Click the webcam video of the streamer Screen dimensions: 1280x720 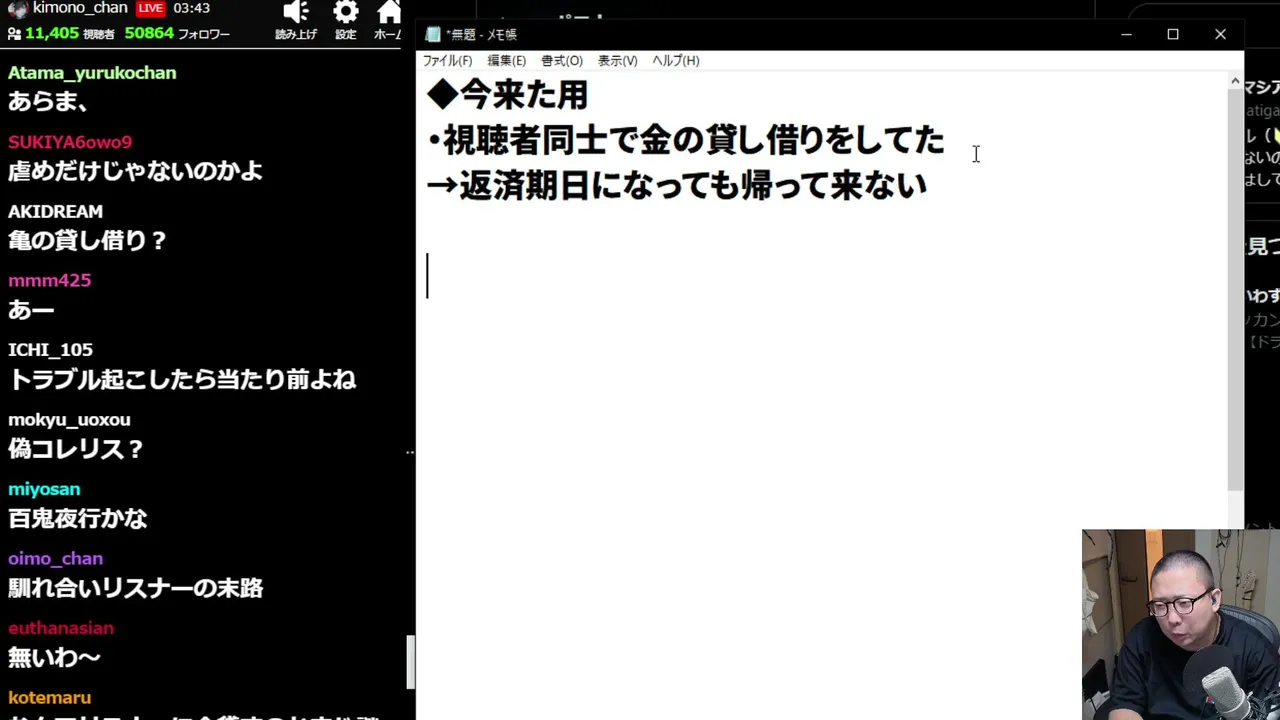[x=1180, y=624]
